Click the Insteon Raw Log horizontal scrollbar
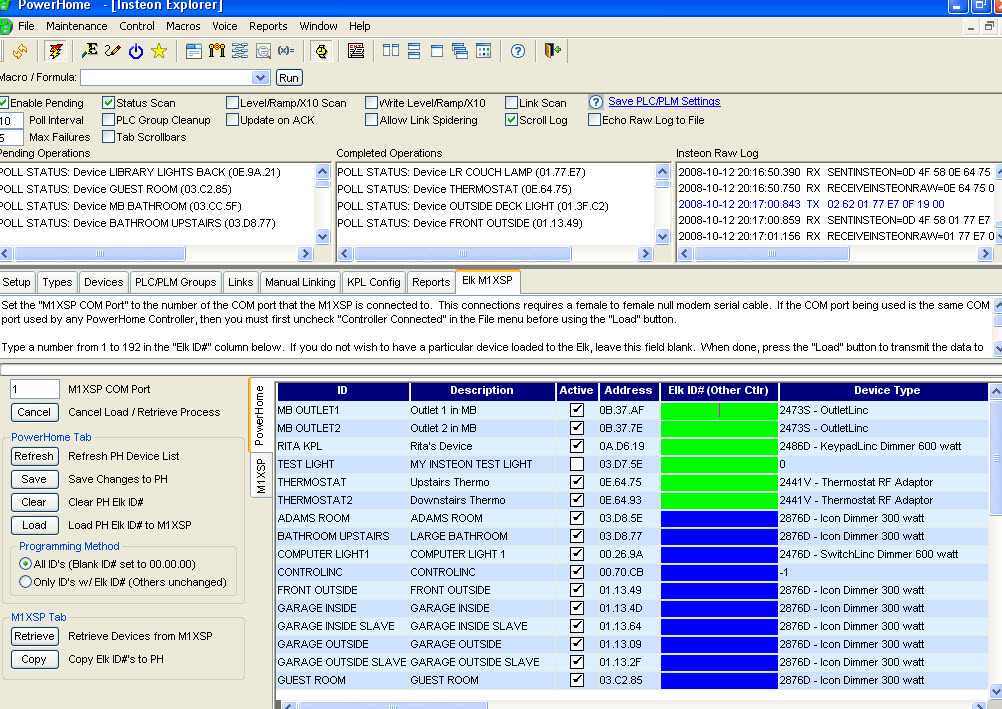The height and width of the screenshot is (709, 1002). tap(835, 254)
